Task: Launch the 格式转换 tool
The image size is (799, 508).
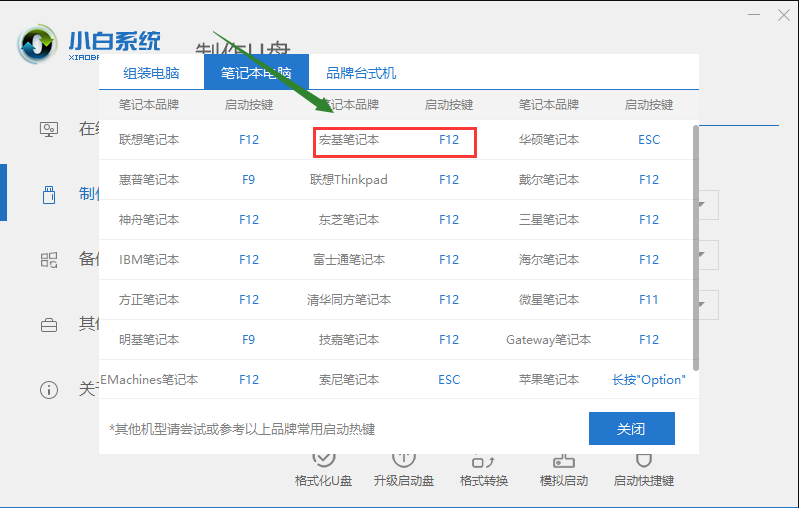Action: click(484, 459)
